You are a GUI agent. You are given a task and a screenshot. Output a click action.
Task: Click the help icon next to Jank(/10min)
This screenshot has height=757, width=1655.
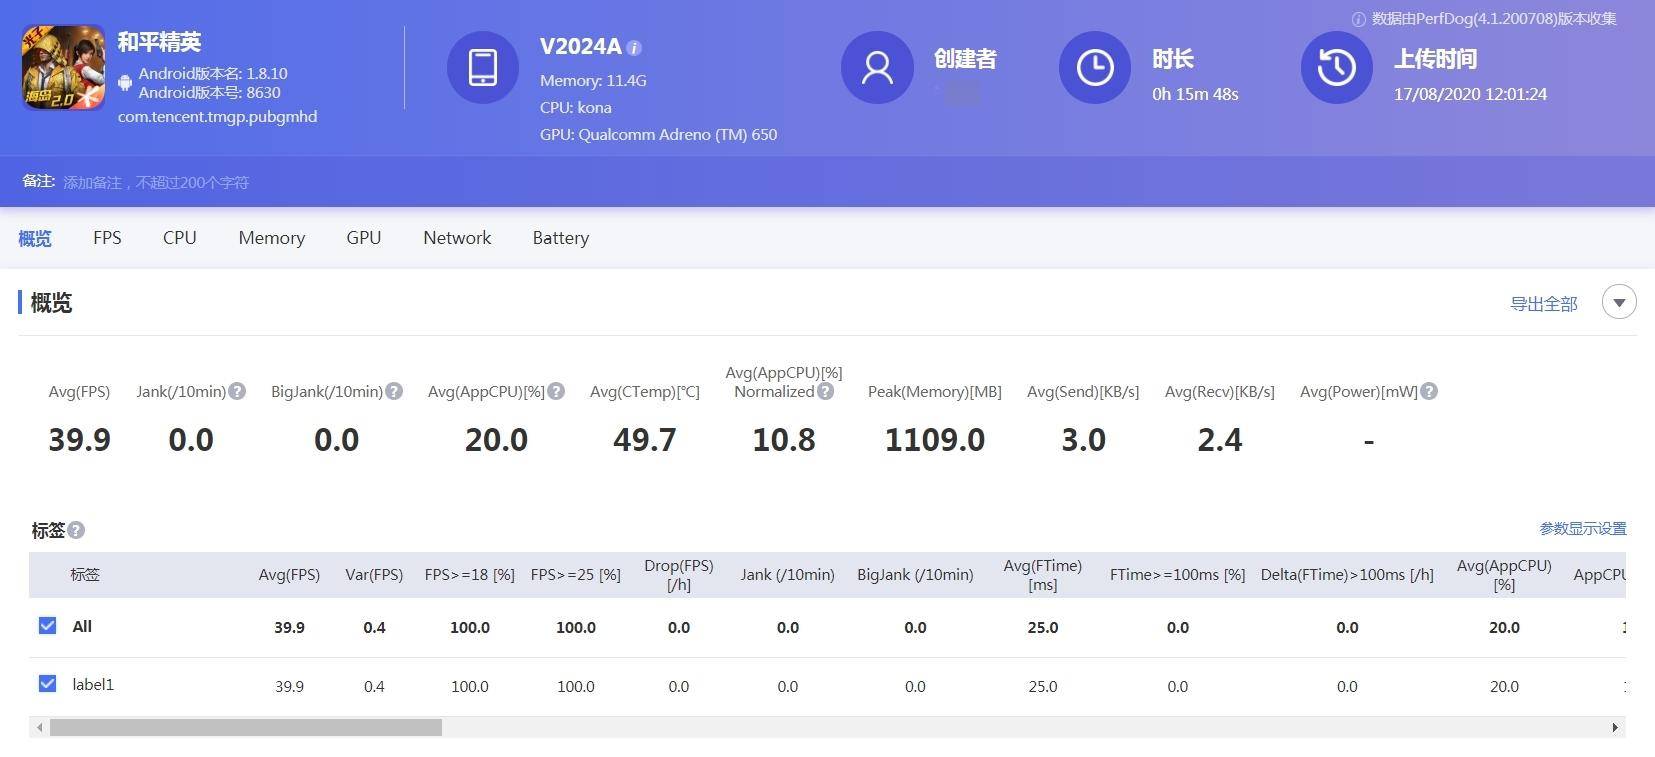237,391
